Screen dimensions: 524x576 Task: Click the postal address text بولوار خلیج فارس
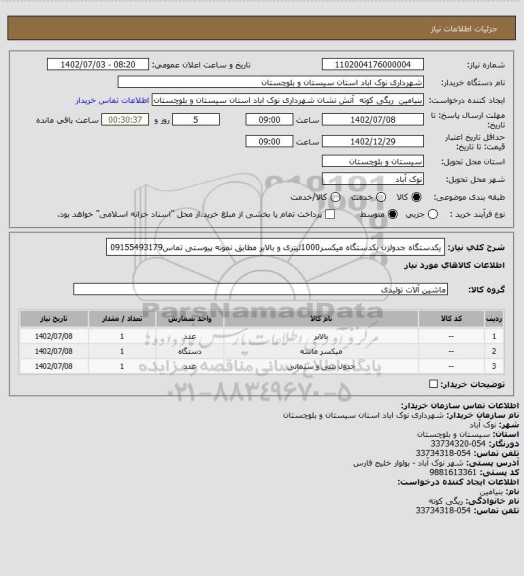click(x=380, y=463)
